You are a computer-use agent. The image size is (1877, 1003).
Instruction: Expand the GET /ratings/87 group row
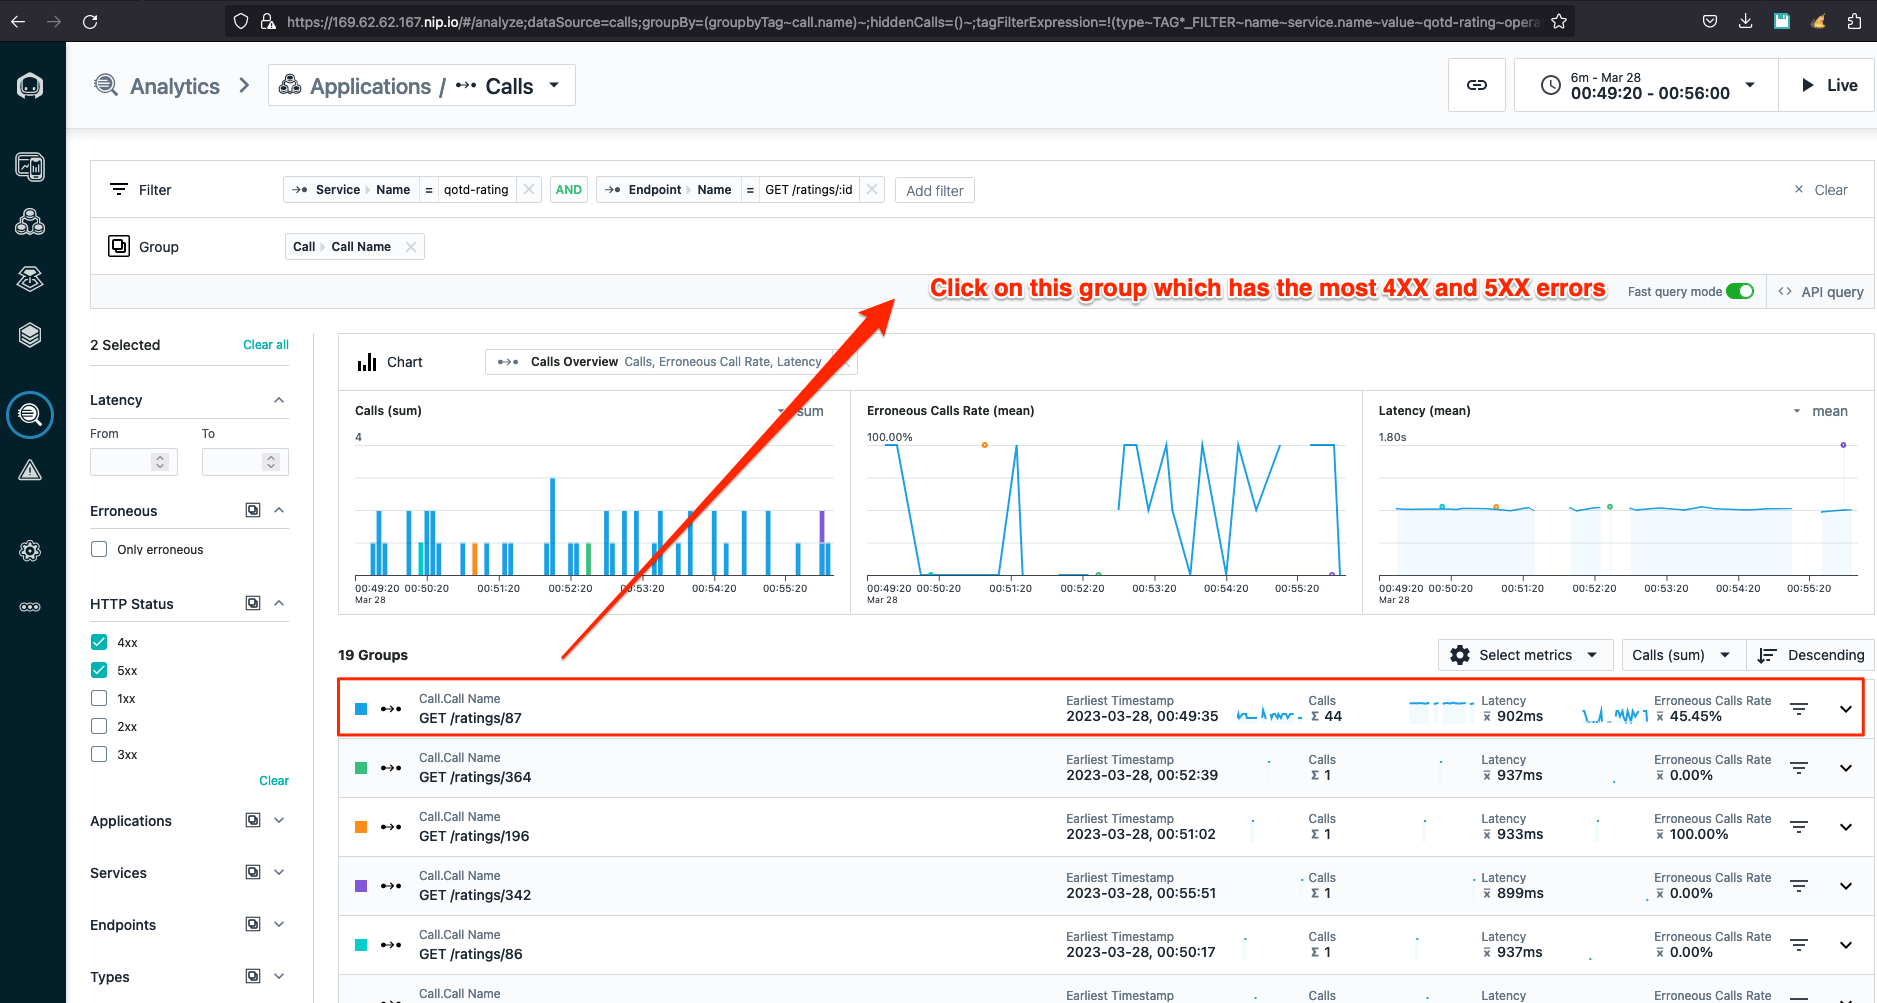[1846, 709]
